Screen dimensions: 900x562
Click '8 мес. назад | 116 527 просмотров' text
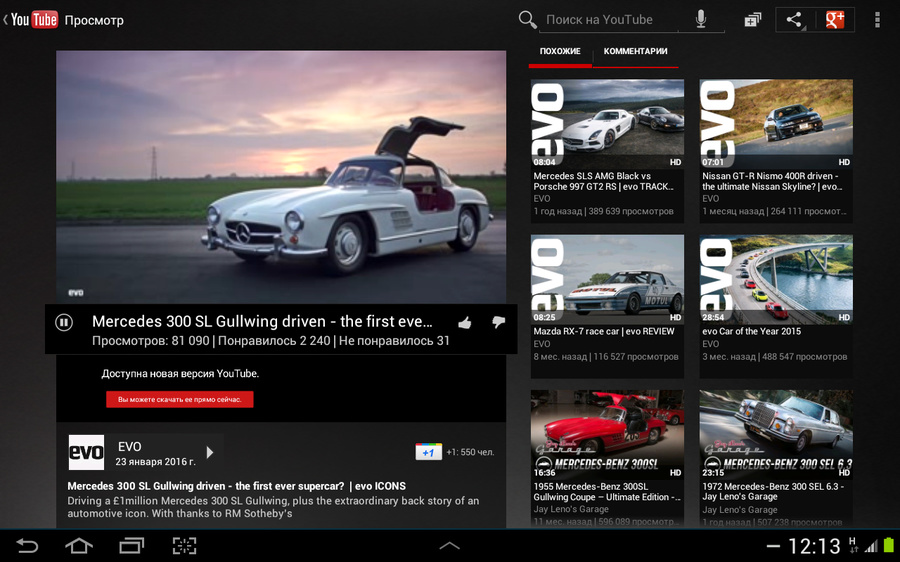coord(606,356)
